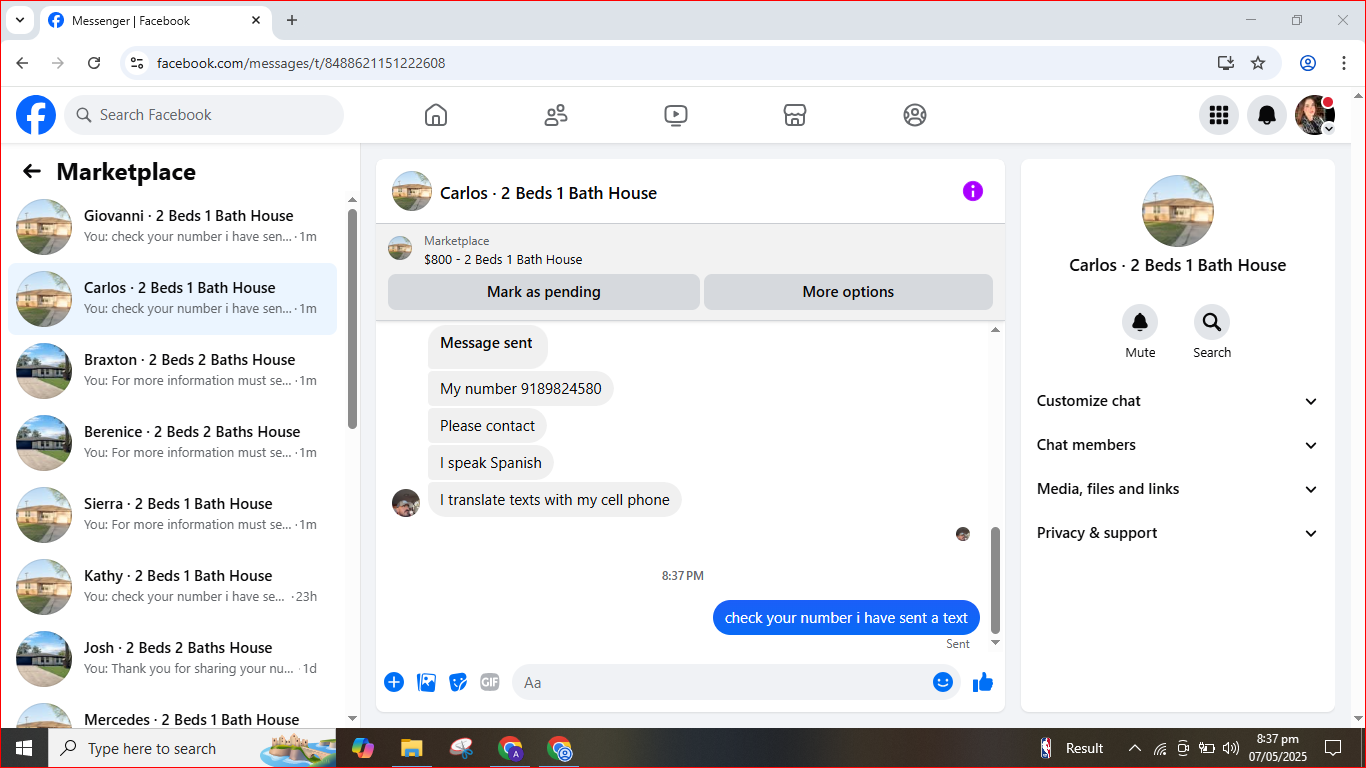Open Copilot from the taskbar
The image size is (1366, 768).
(x=362, y=748)
